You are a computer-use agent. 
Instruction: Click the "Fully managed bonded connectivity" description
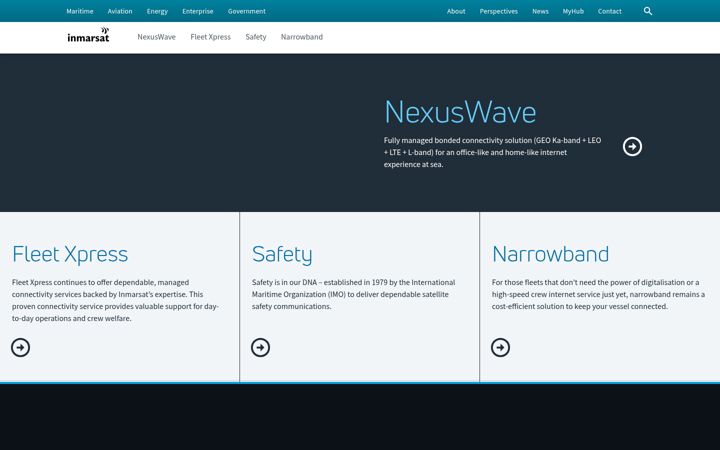[x=493, y=152]
